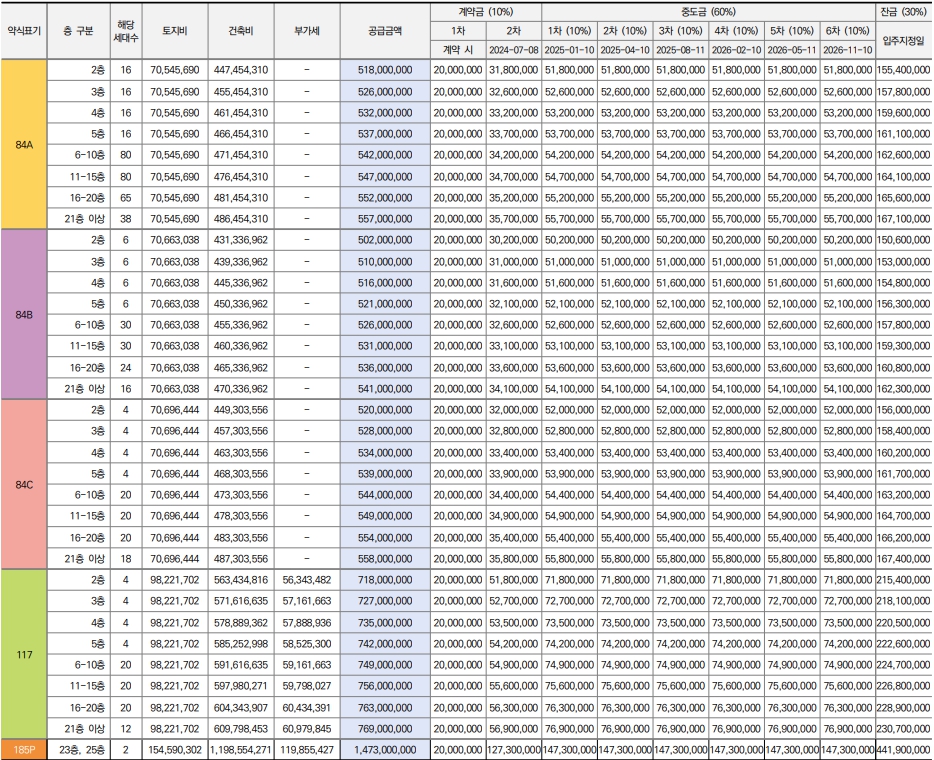Select construction cost 591,616,635
Viewport: 934px width, 760px height.
tap(241, 665)
